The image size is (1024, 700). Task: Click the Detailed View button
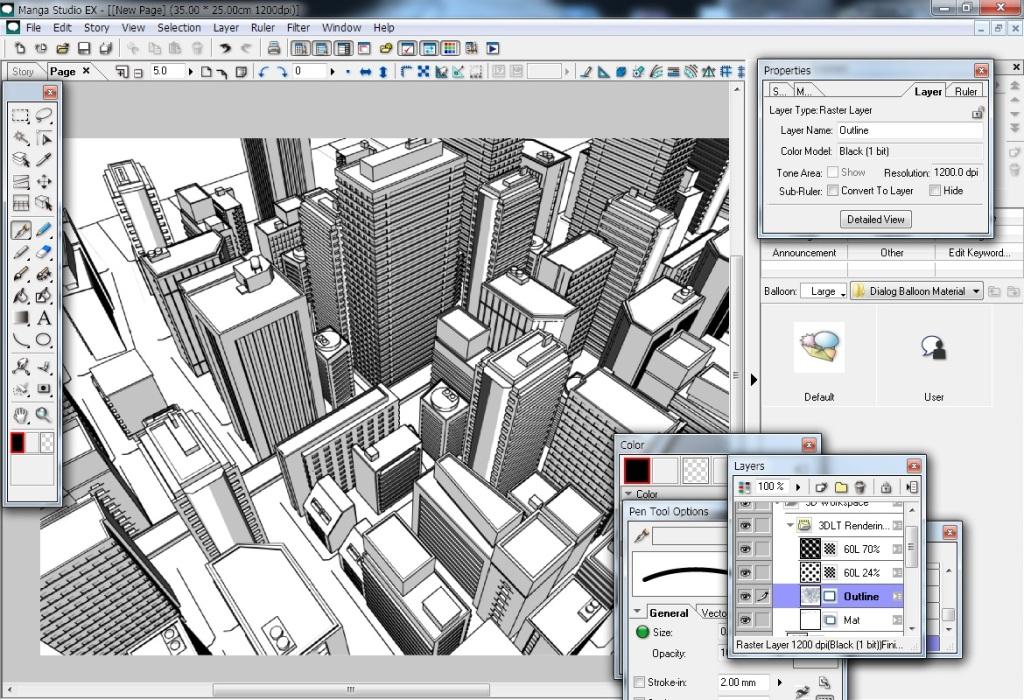click(876, 219)
